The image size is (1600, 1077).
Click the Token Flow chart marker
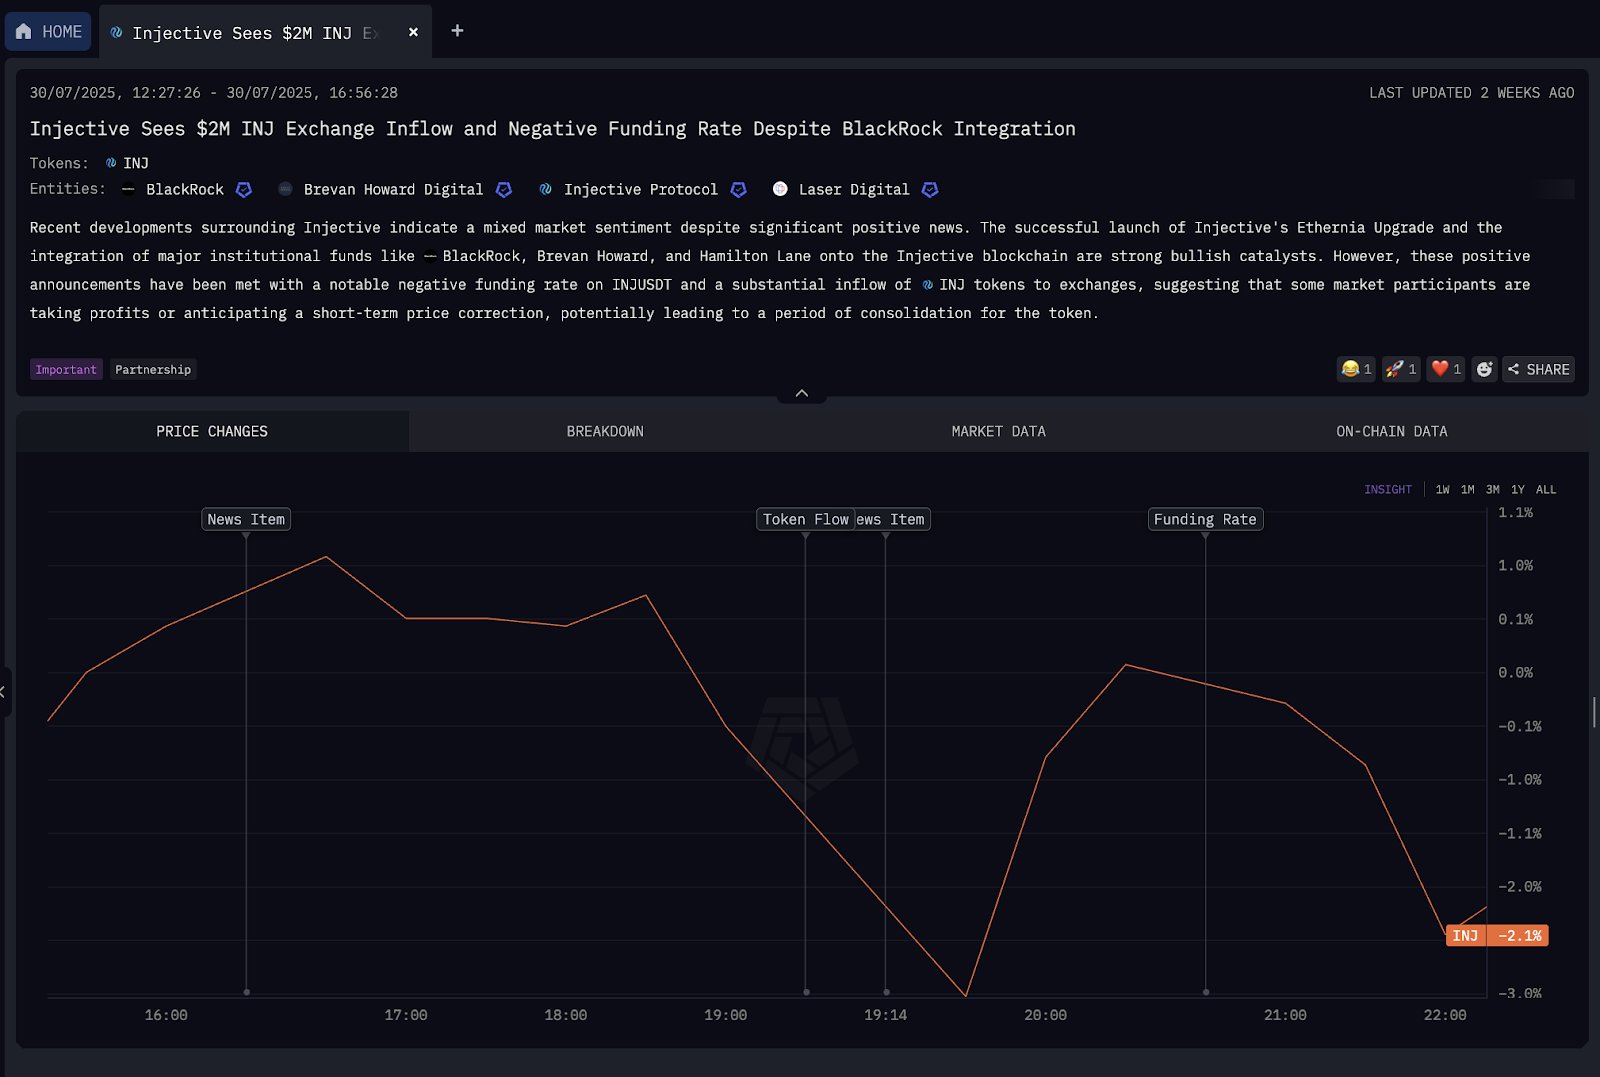[805, 519]
